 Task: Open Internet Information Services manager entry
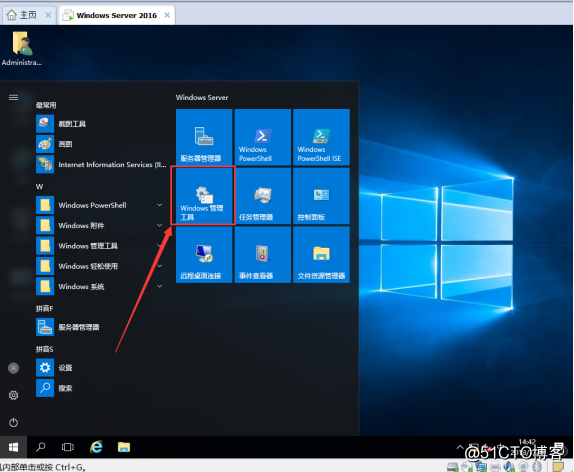[x=101, y=164]
